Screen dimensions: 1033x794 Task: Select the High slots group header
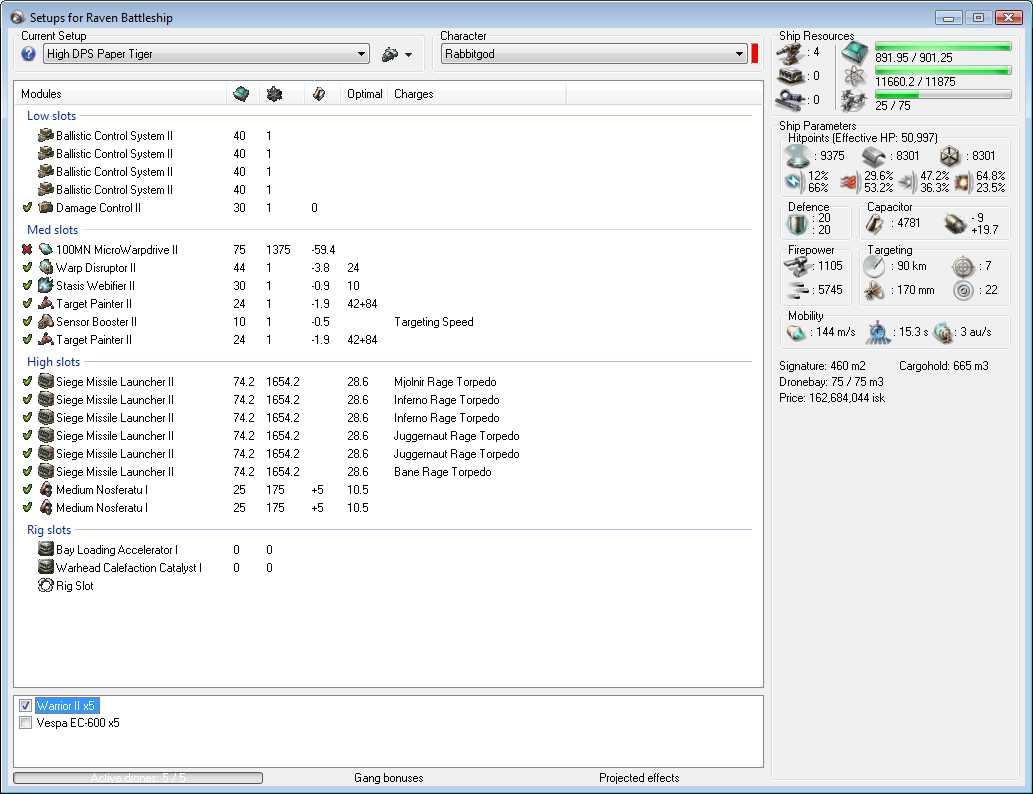pos(53,362)
